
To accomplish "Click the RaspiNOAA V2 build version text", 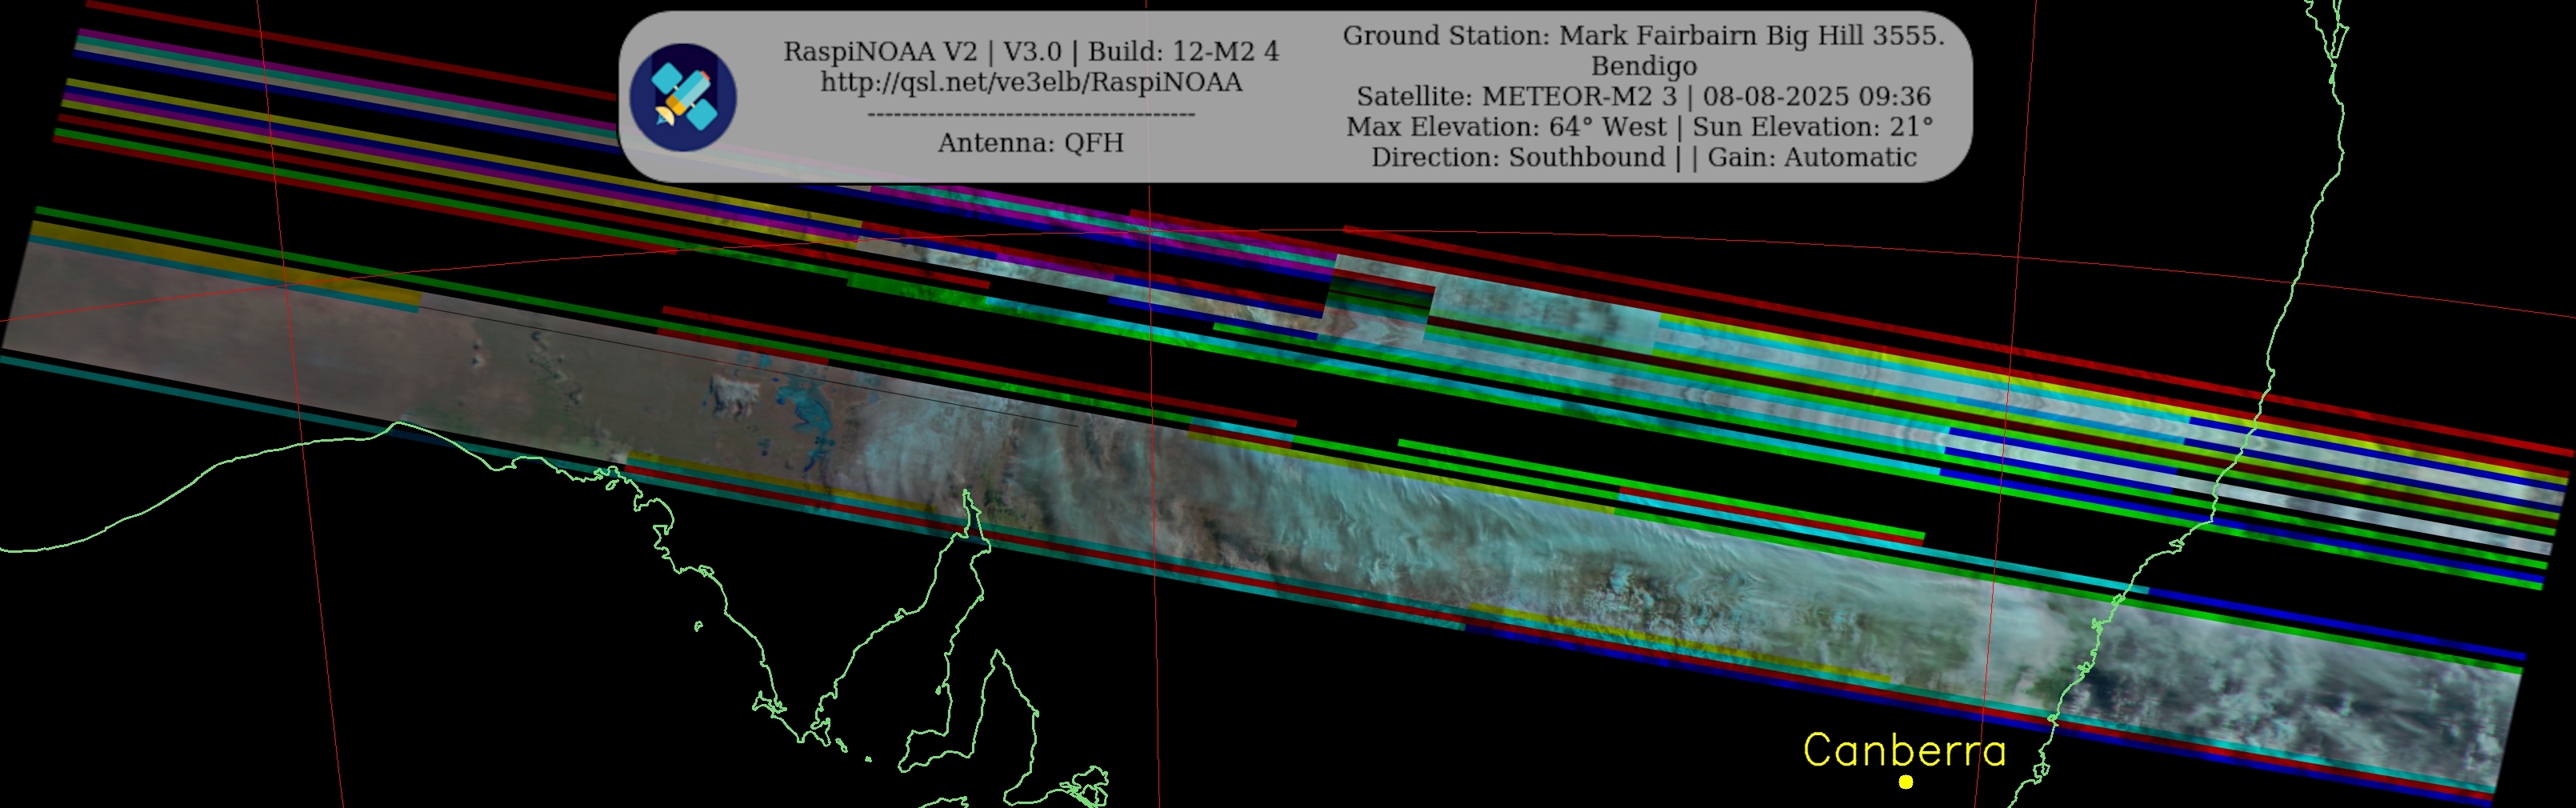I will (x=1031, y=51).
